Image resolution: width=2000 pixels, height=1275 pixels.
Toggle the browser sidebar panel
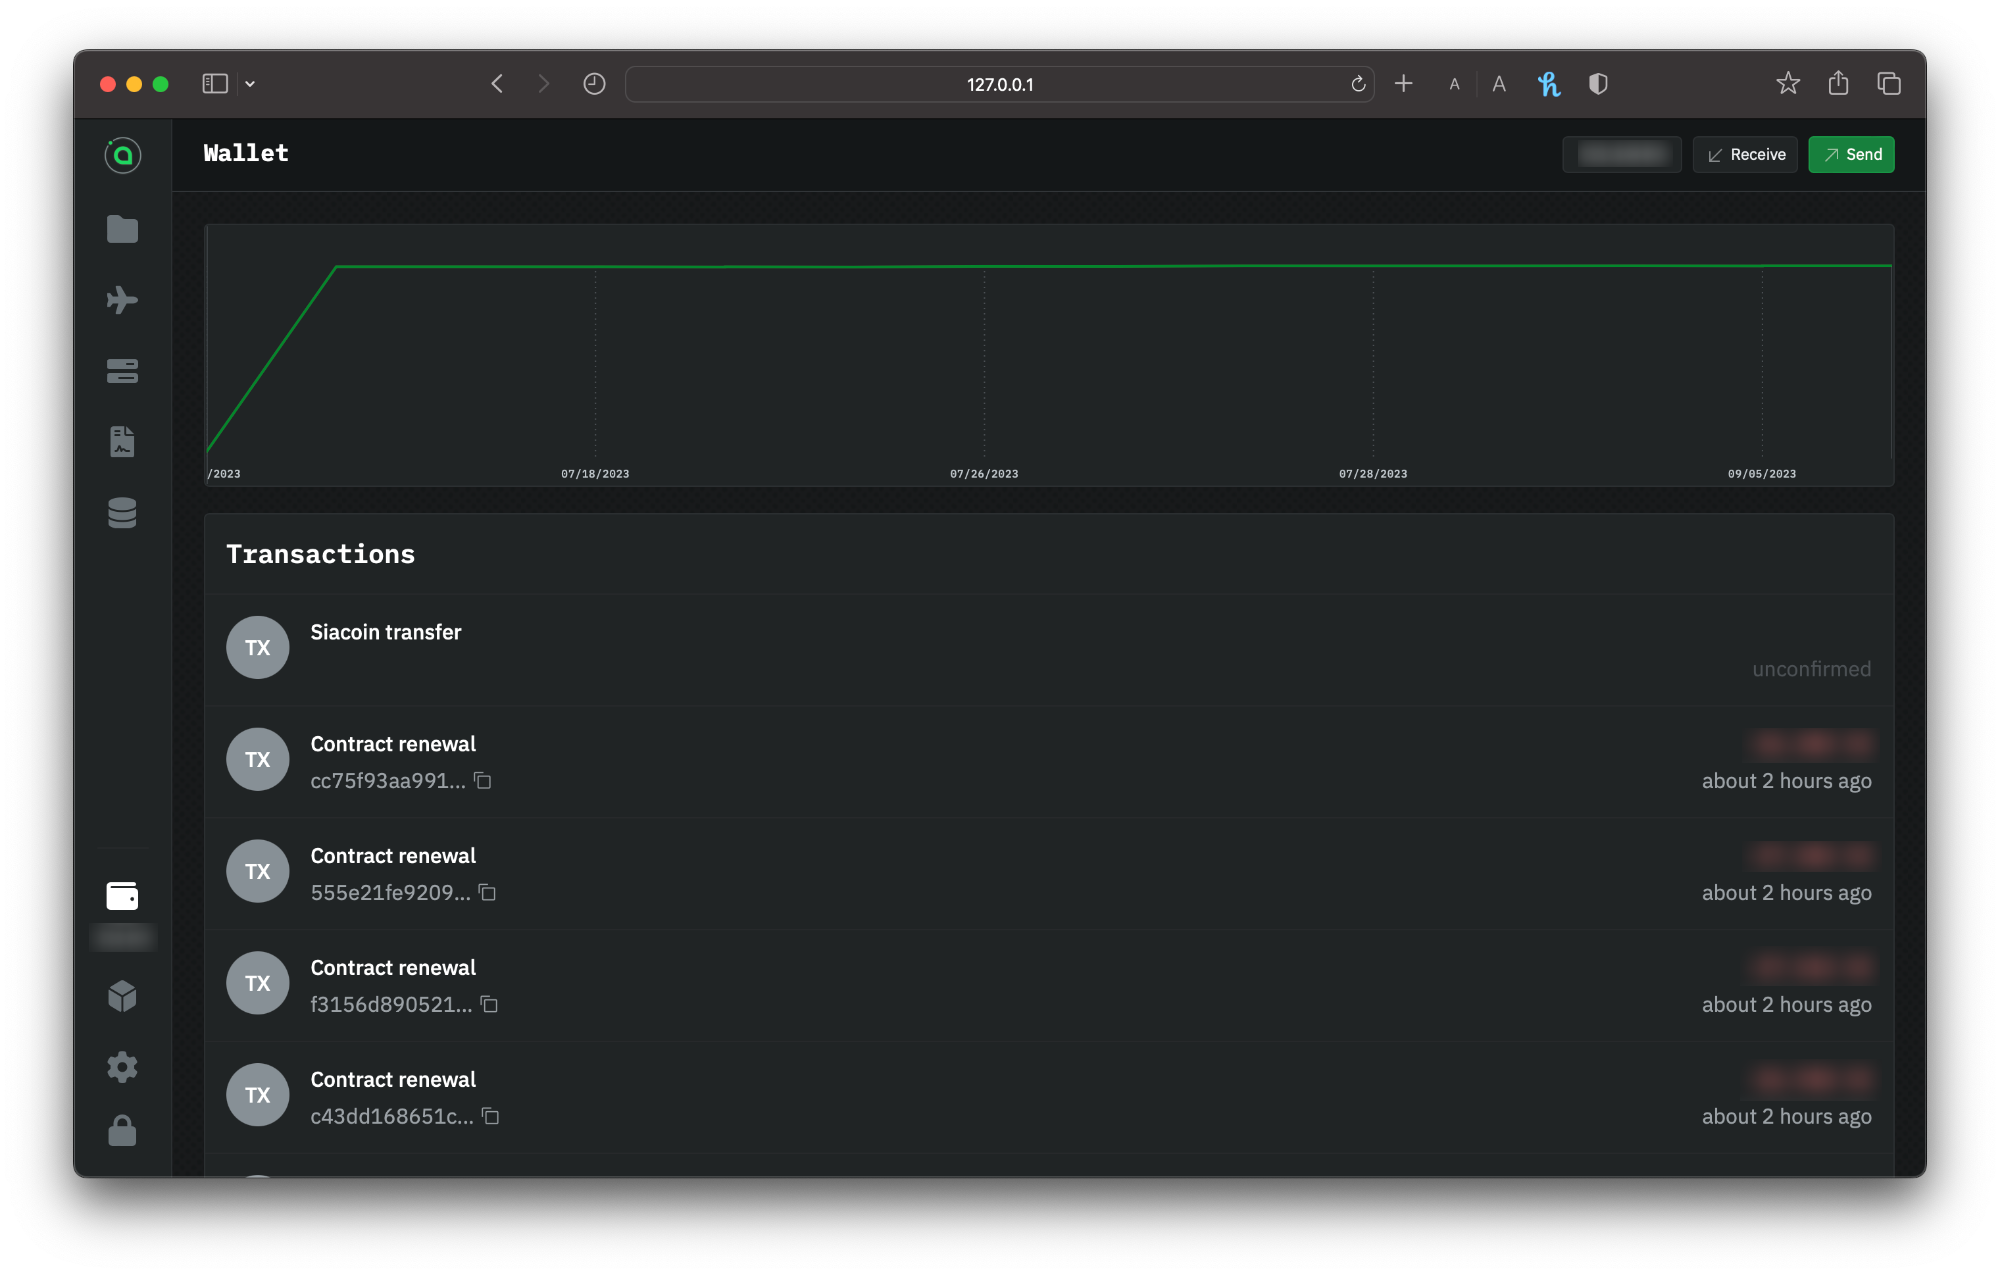215,84
